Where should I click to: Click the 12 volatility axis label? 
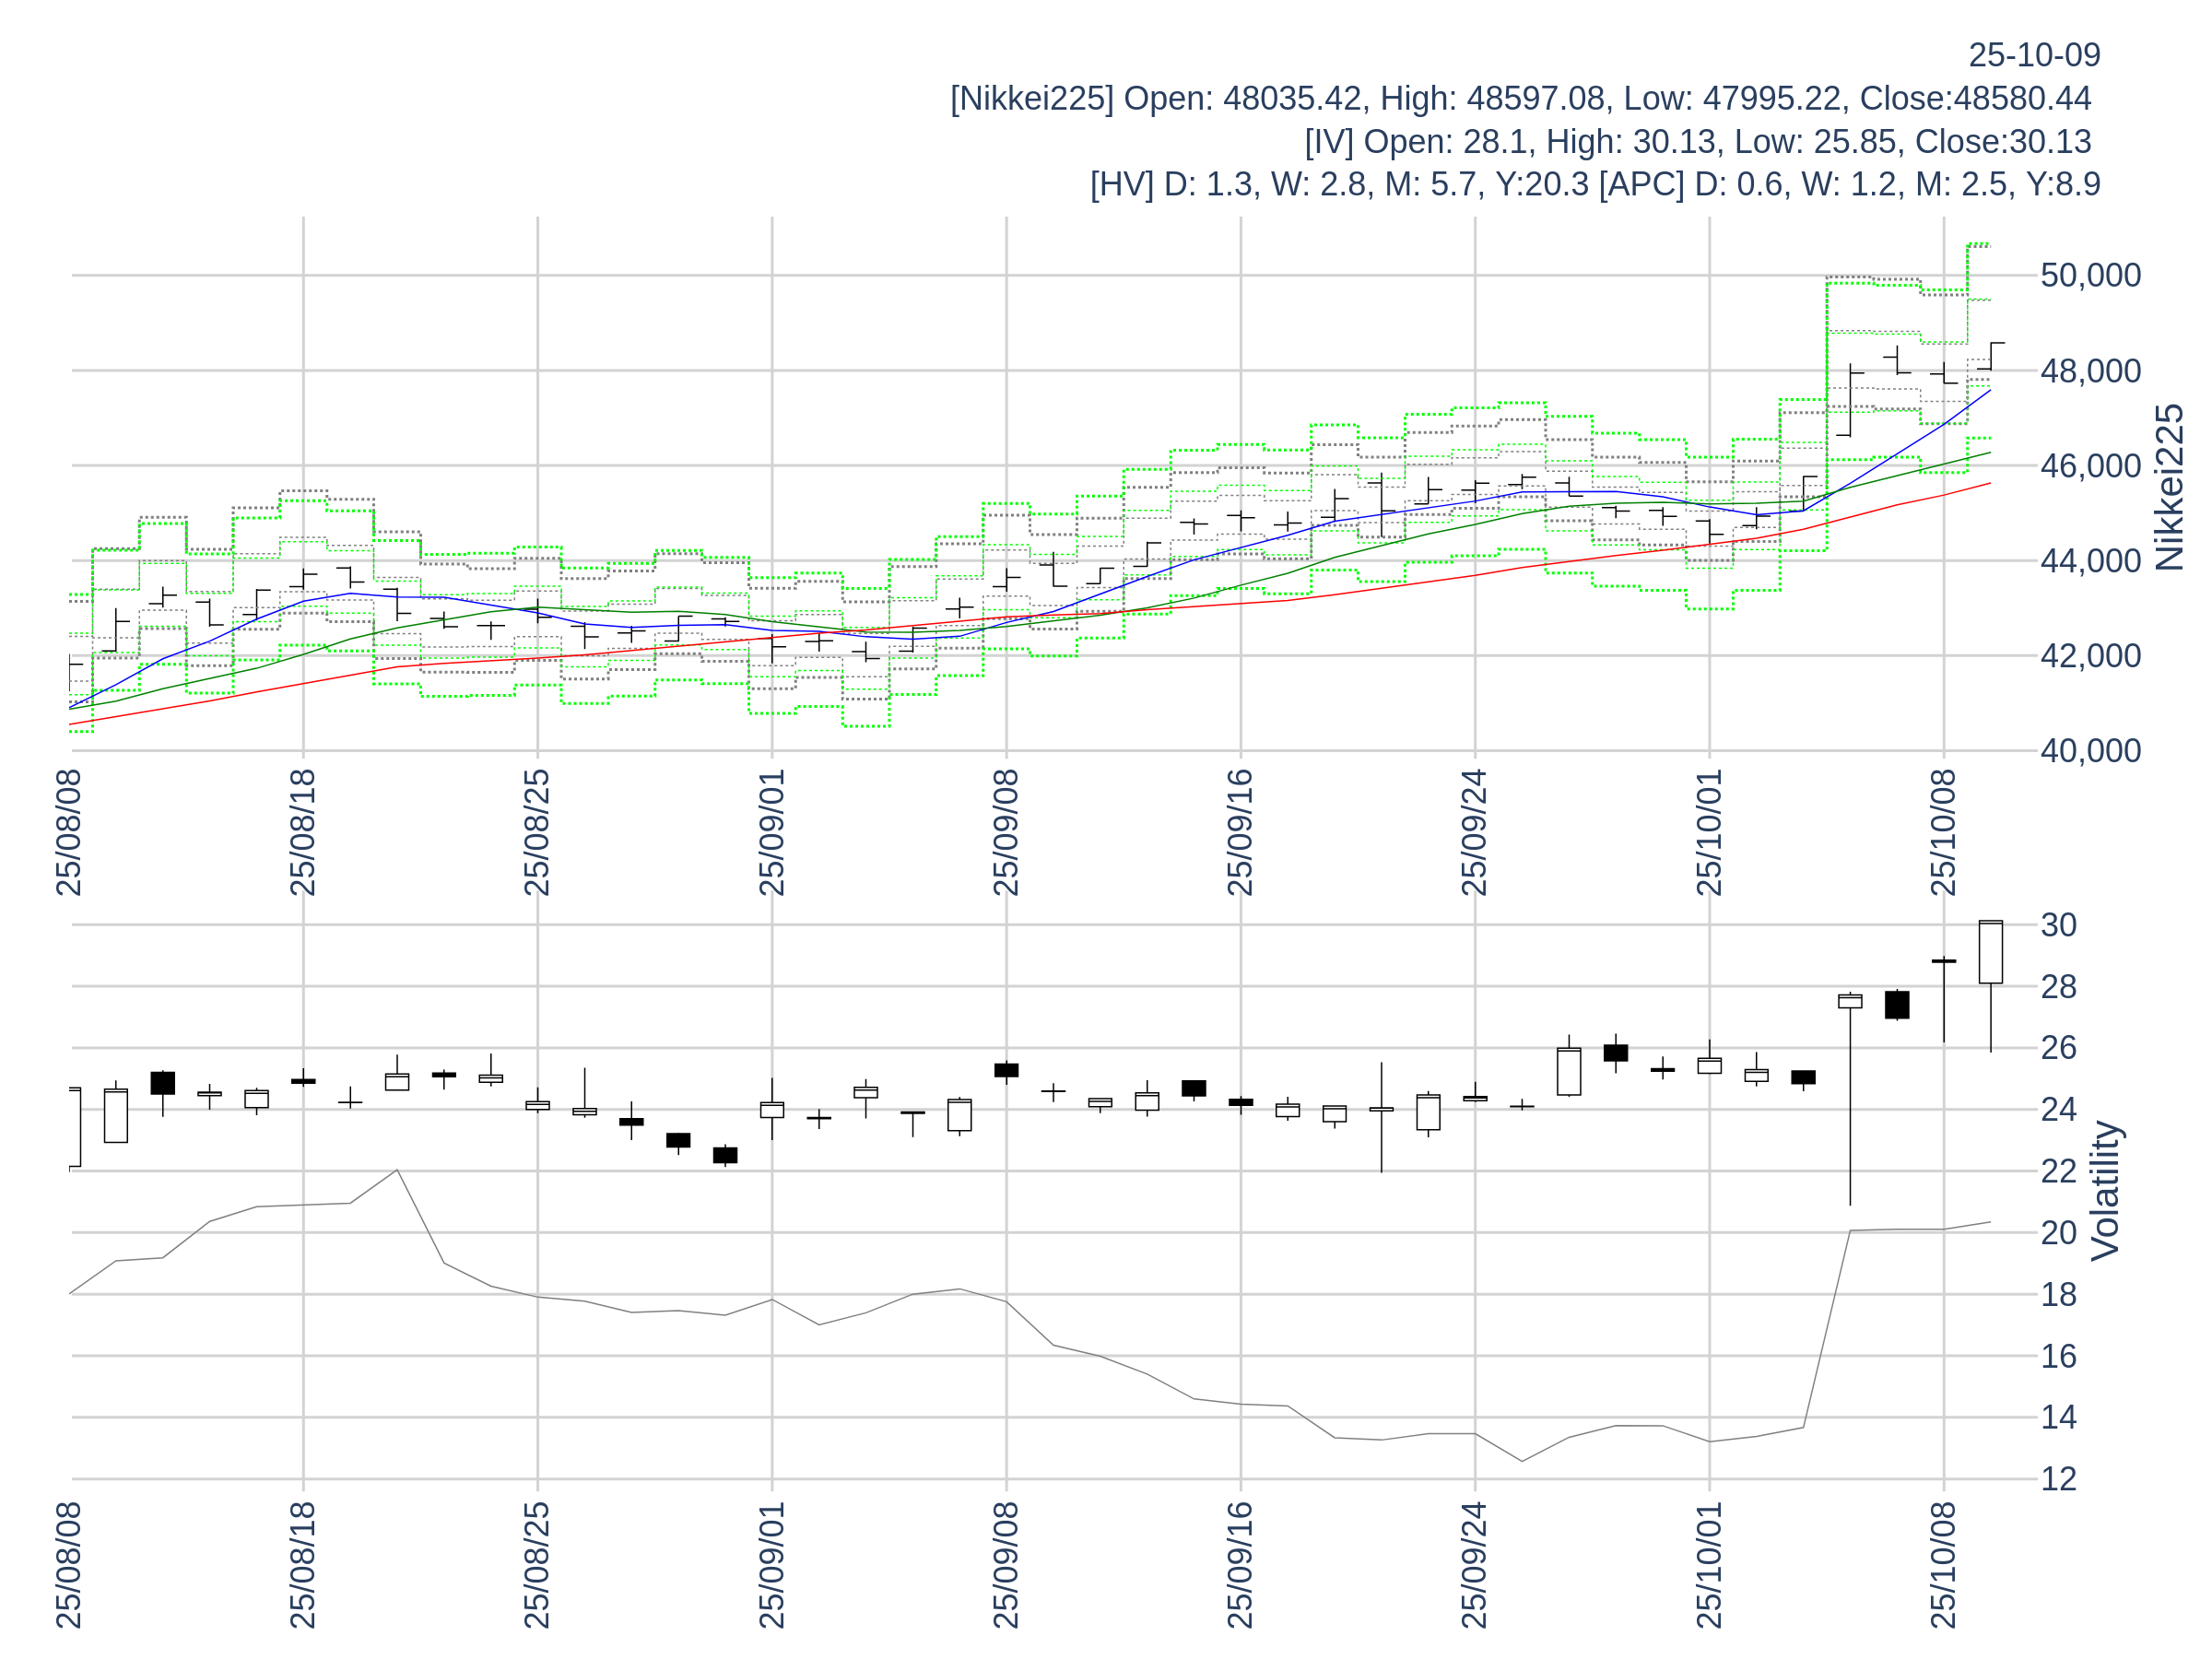tap(2058, 1479)
